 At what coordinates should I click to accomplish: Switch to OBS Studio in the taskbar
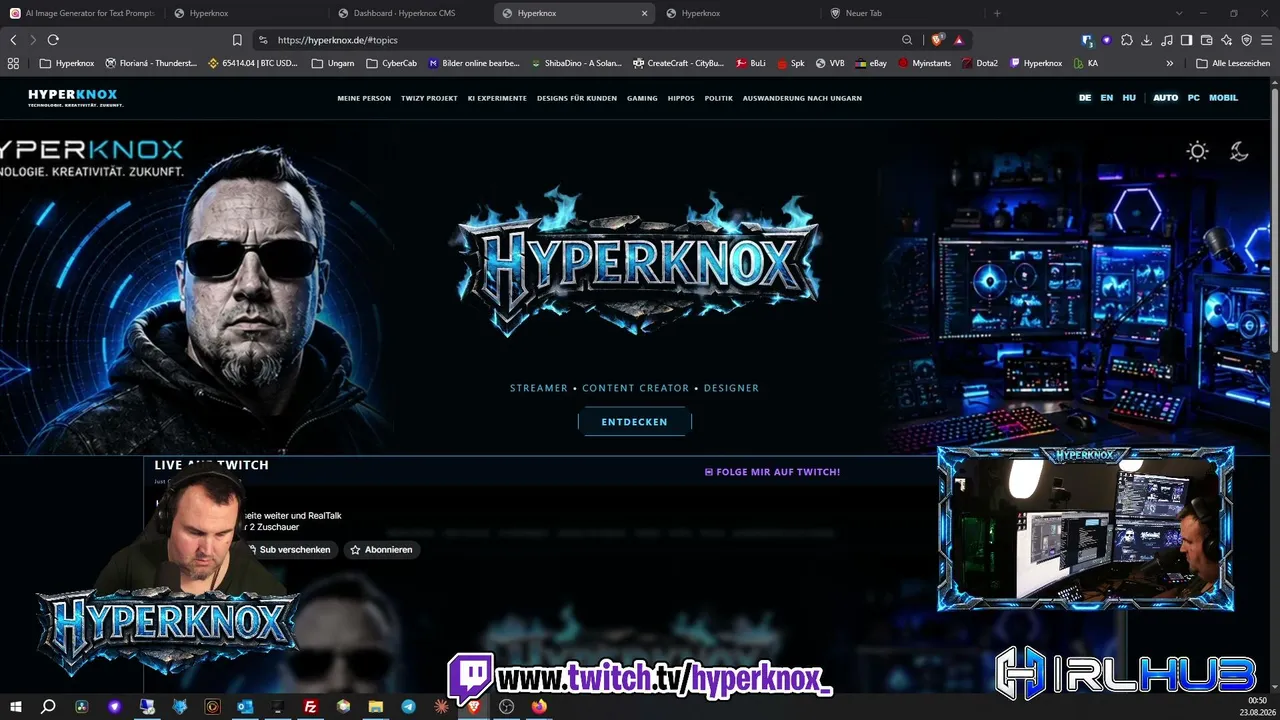[x=507, y=706]
